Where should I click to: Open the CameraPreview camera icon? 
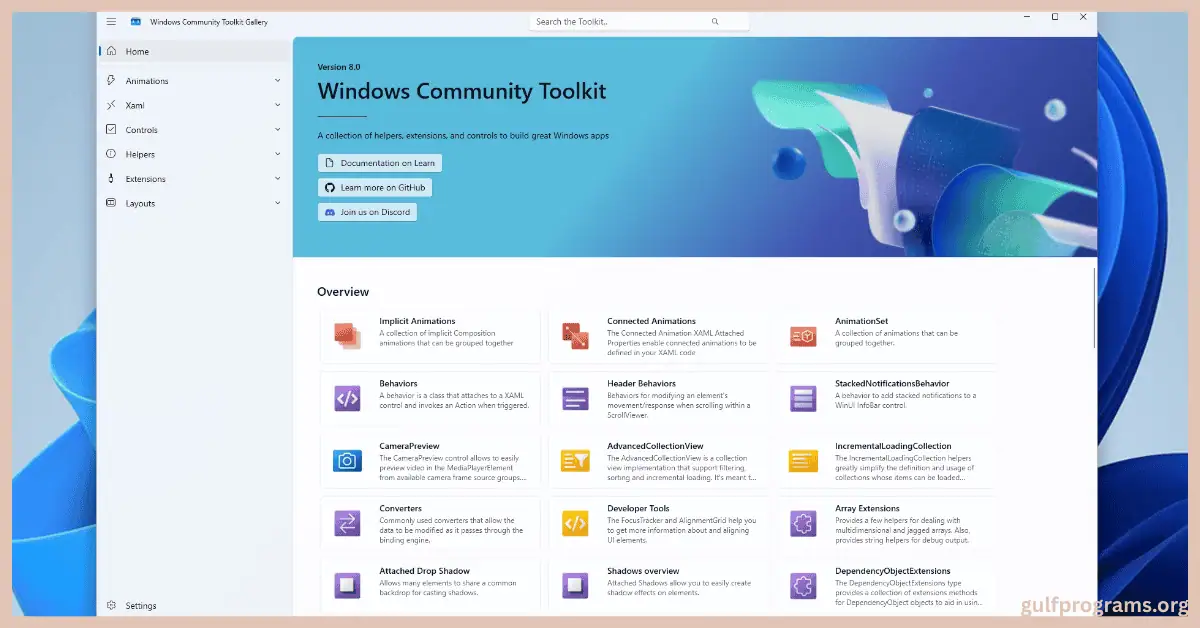pyautogui.click(x=347, y=460)
